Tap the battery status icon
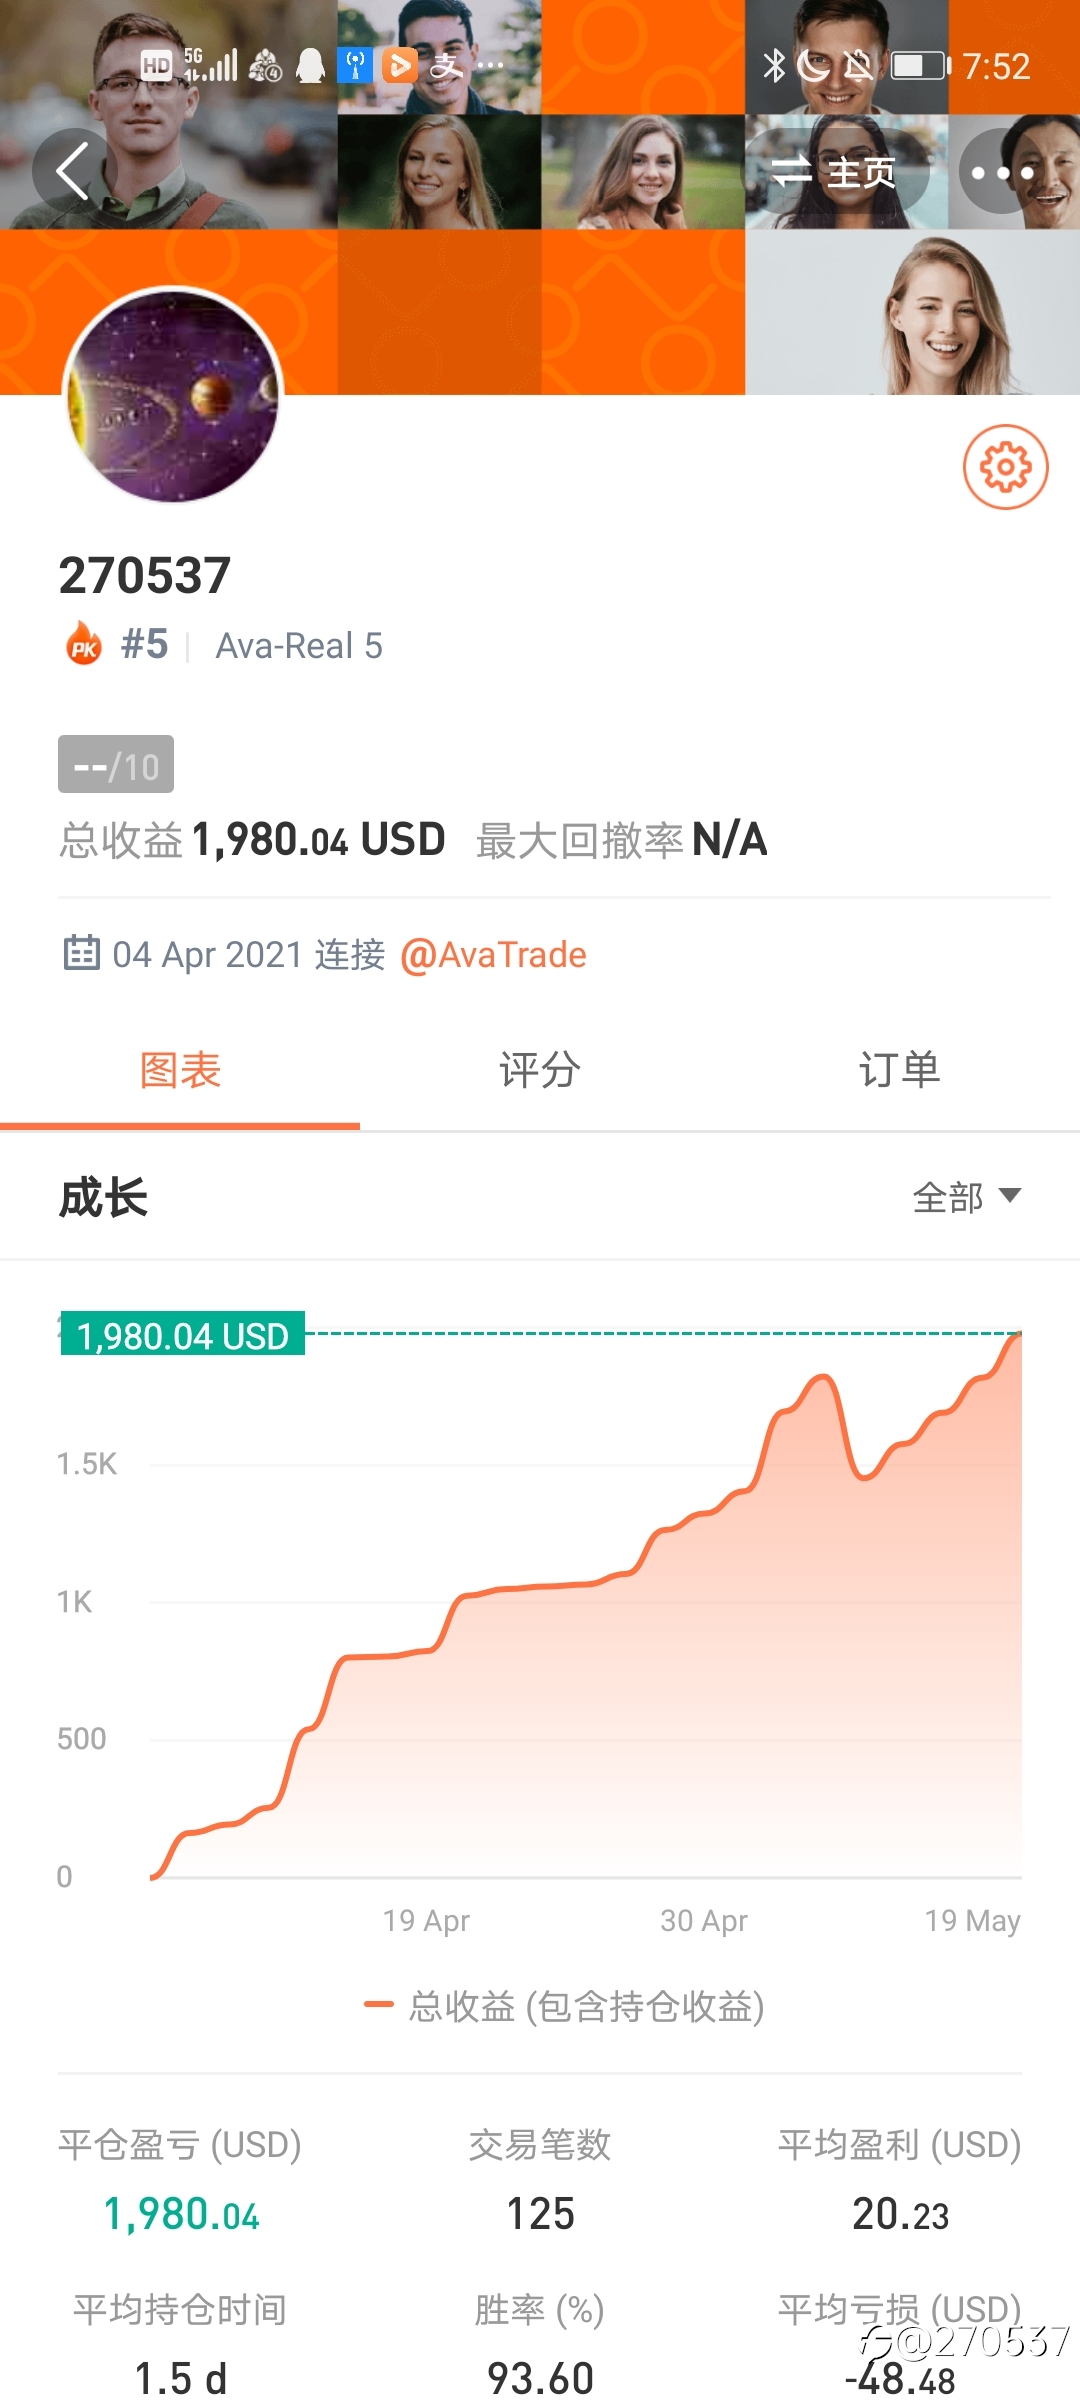 [x=921, y=66]
